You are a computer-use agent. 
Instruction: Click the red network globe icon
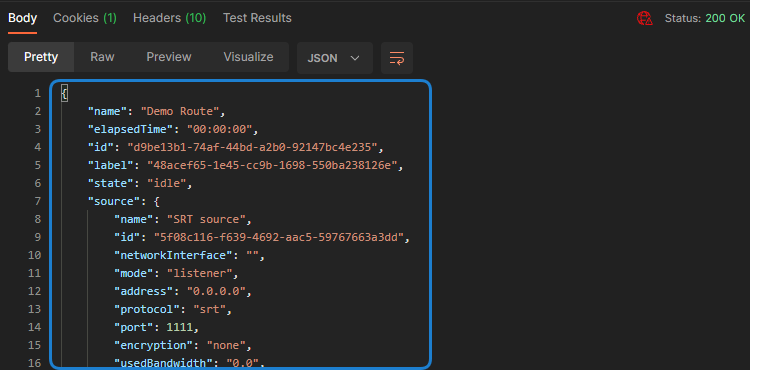point(645,19)
